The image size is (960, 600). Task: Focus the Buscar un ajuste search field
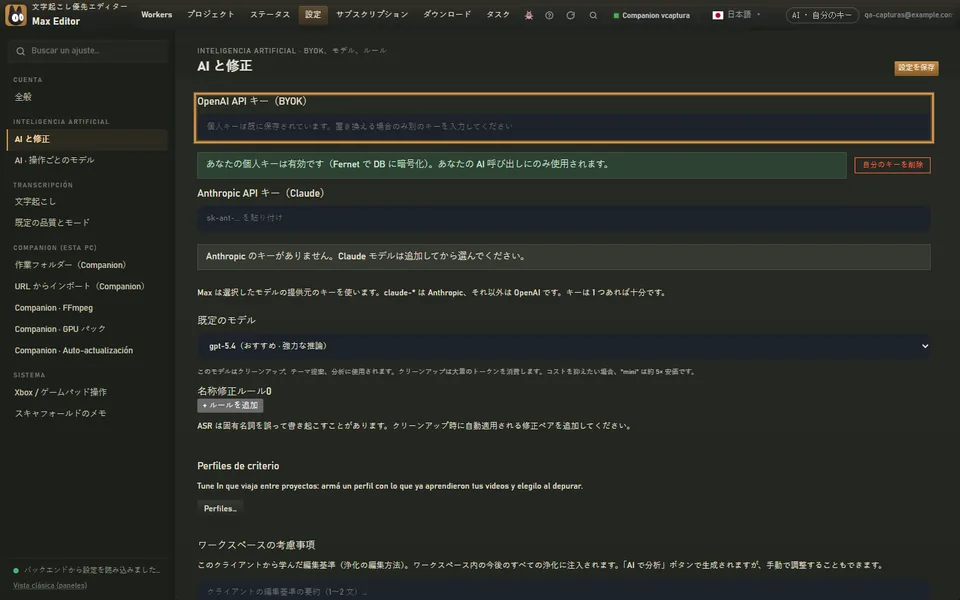[x=88, y=51]
